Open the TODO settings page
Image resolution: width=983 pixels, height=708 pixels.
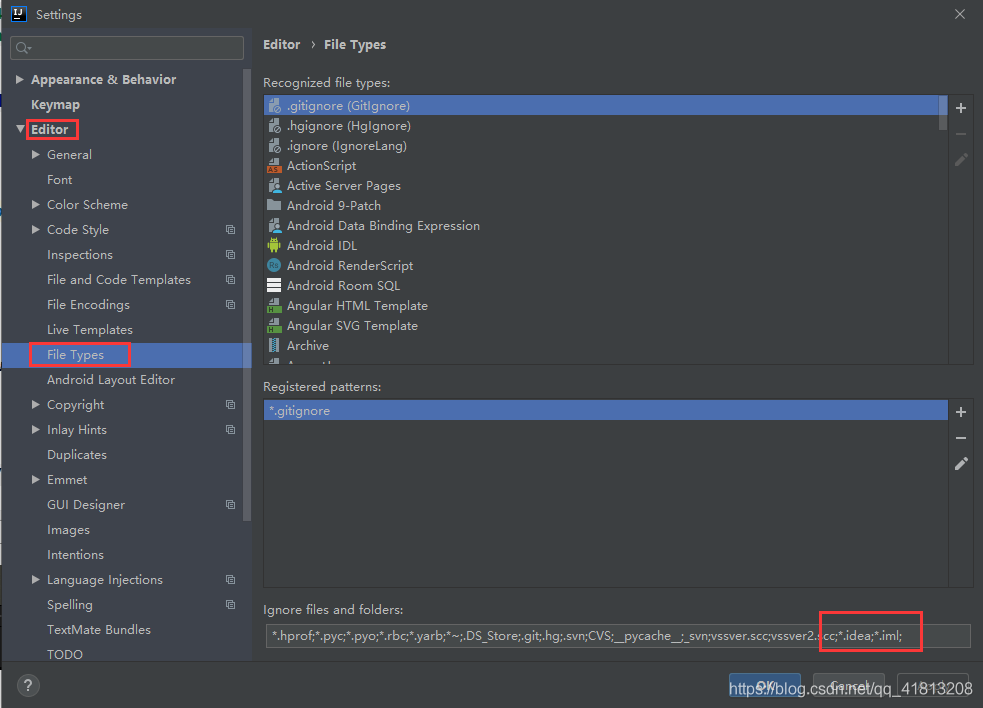coord(65,654)
